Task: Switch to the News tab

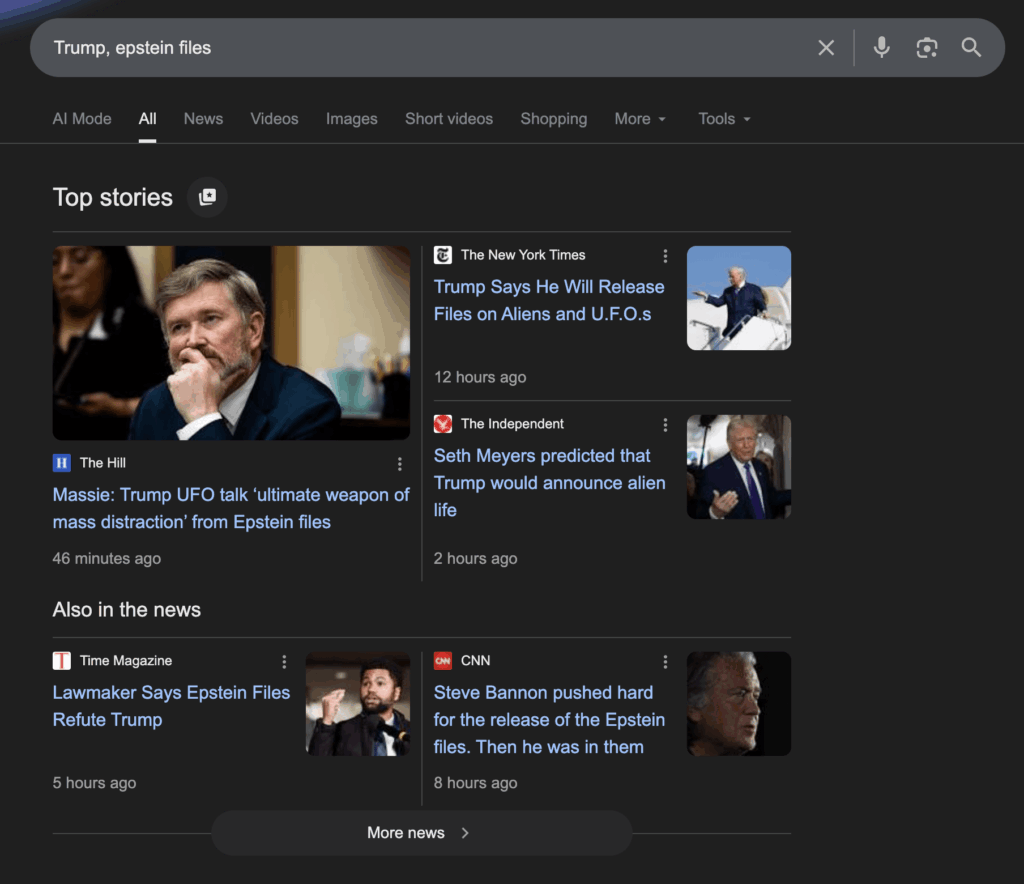Action: pyautogui.click(x=203, y=119)
